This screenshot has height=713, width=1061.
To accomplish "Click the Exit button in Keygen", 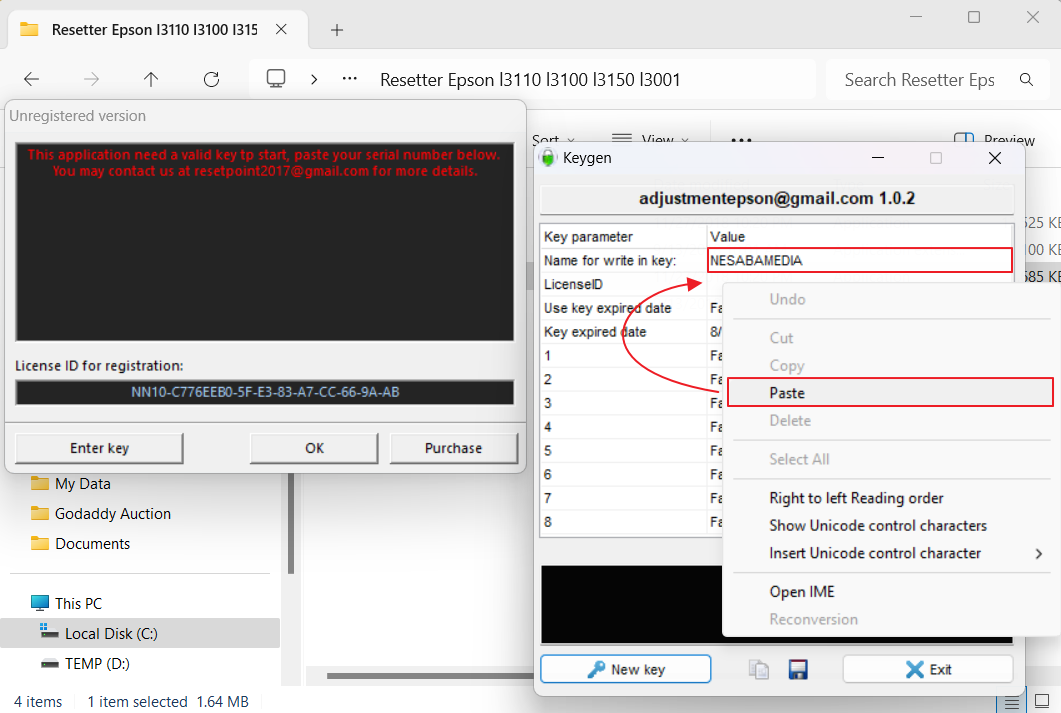I will (x=927, y=669).
